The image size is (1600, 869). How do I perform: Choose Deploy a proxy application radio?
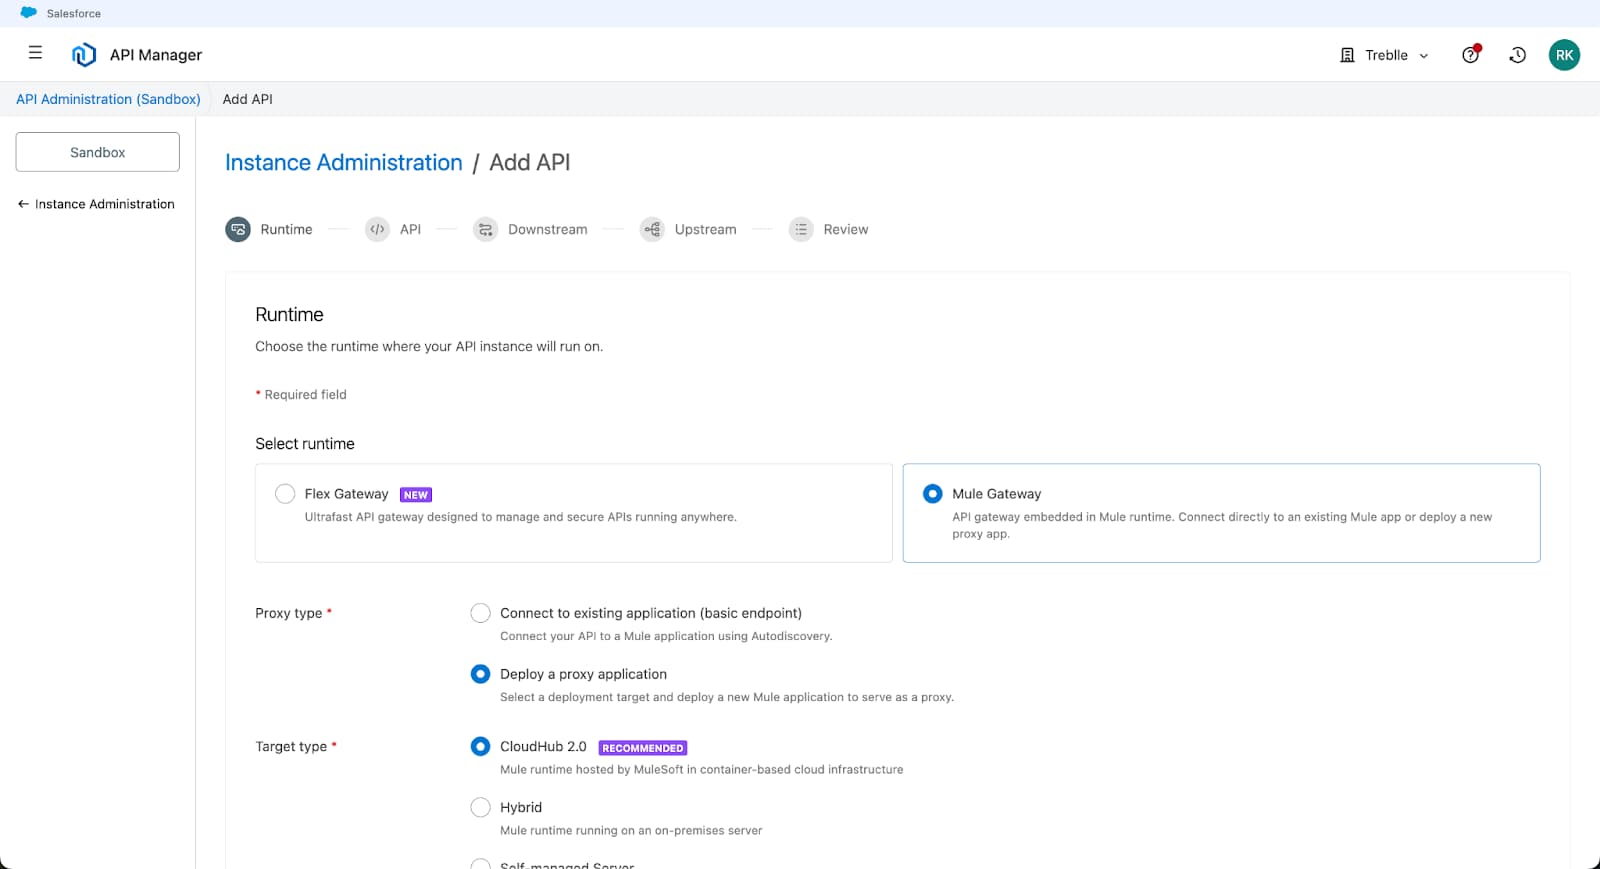point(480,674)
